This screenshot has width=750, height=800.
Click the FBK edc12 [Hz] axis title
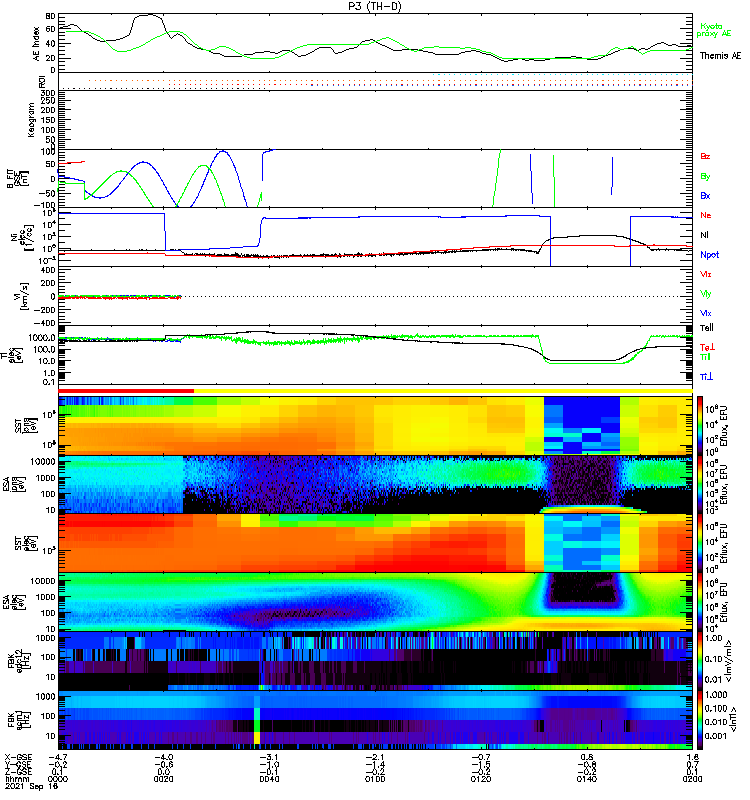19,659
